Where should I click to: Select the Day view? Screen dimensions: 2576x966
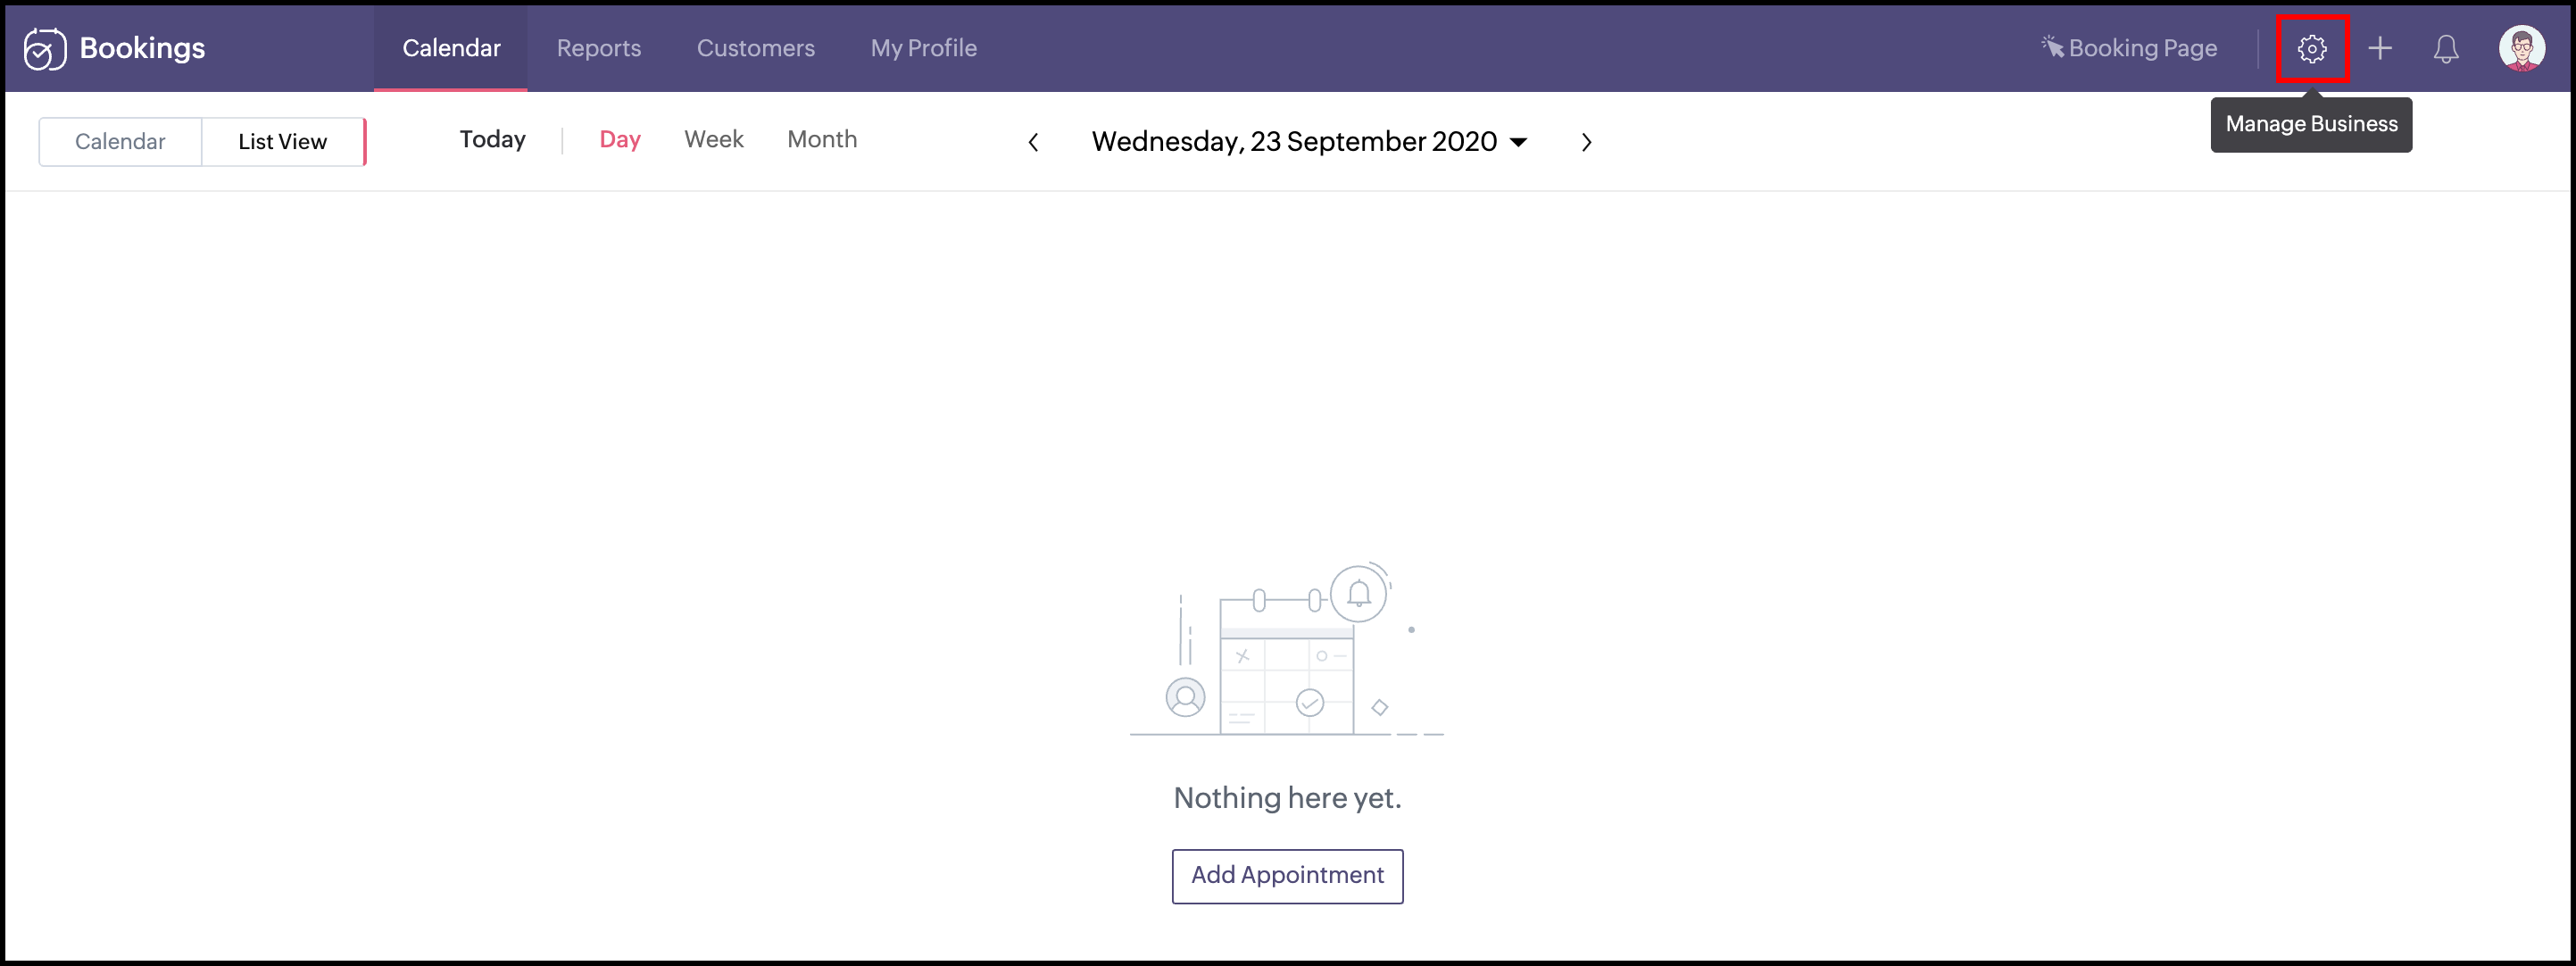pyautogui.click(x=620, y=140)
